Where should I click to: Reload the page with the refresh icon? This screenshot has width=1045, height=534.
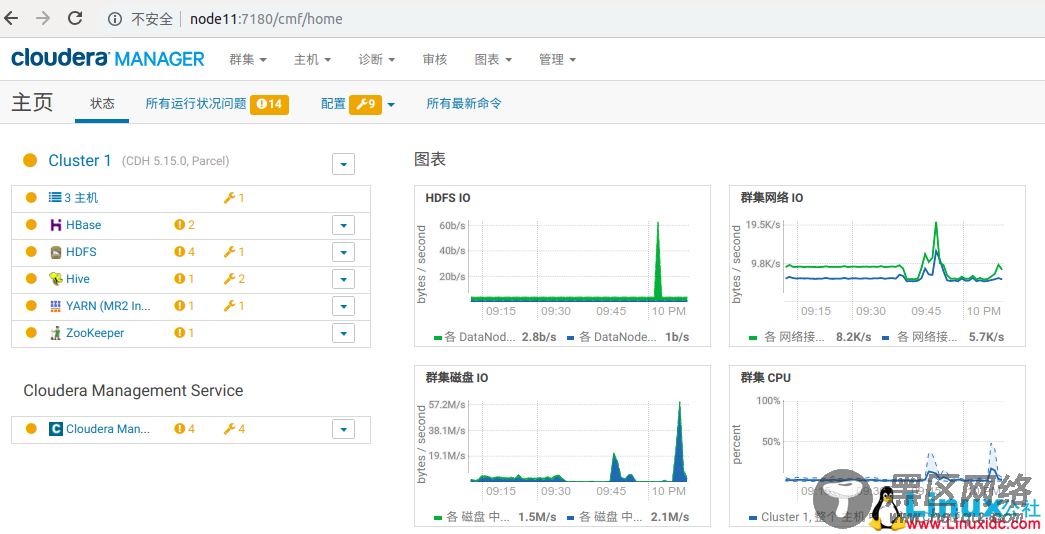(x=75, y=18)
